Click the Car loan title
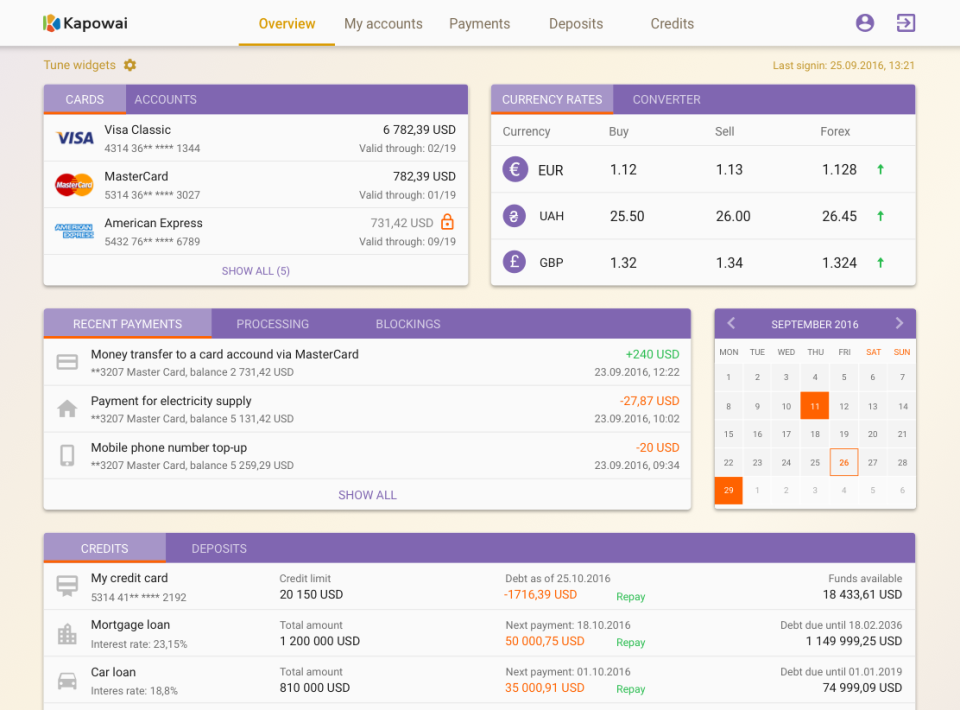The width and height of the screenshot is (960, 710). click(113, 671)
